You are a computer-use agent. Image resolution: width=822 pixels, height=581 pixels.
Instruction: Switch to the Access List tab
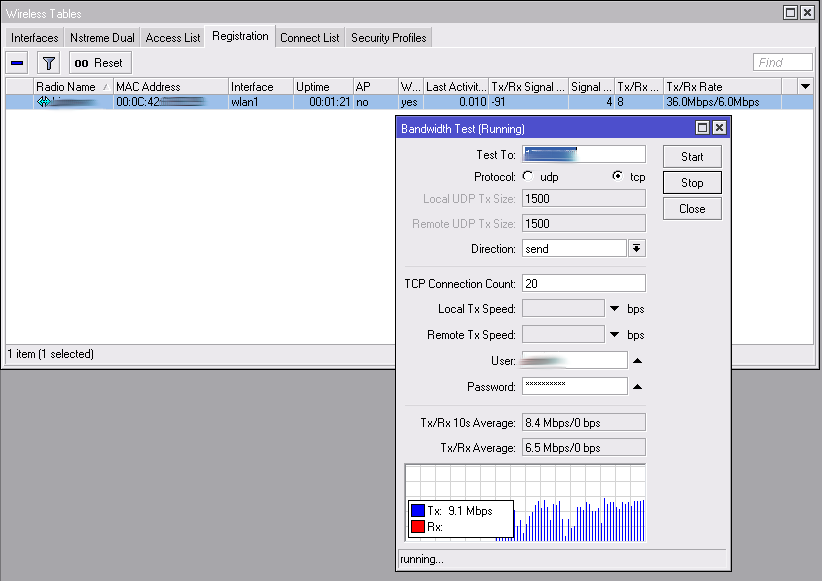click(173, 38)
